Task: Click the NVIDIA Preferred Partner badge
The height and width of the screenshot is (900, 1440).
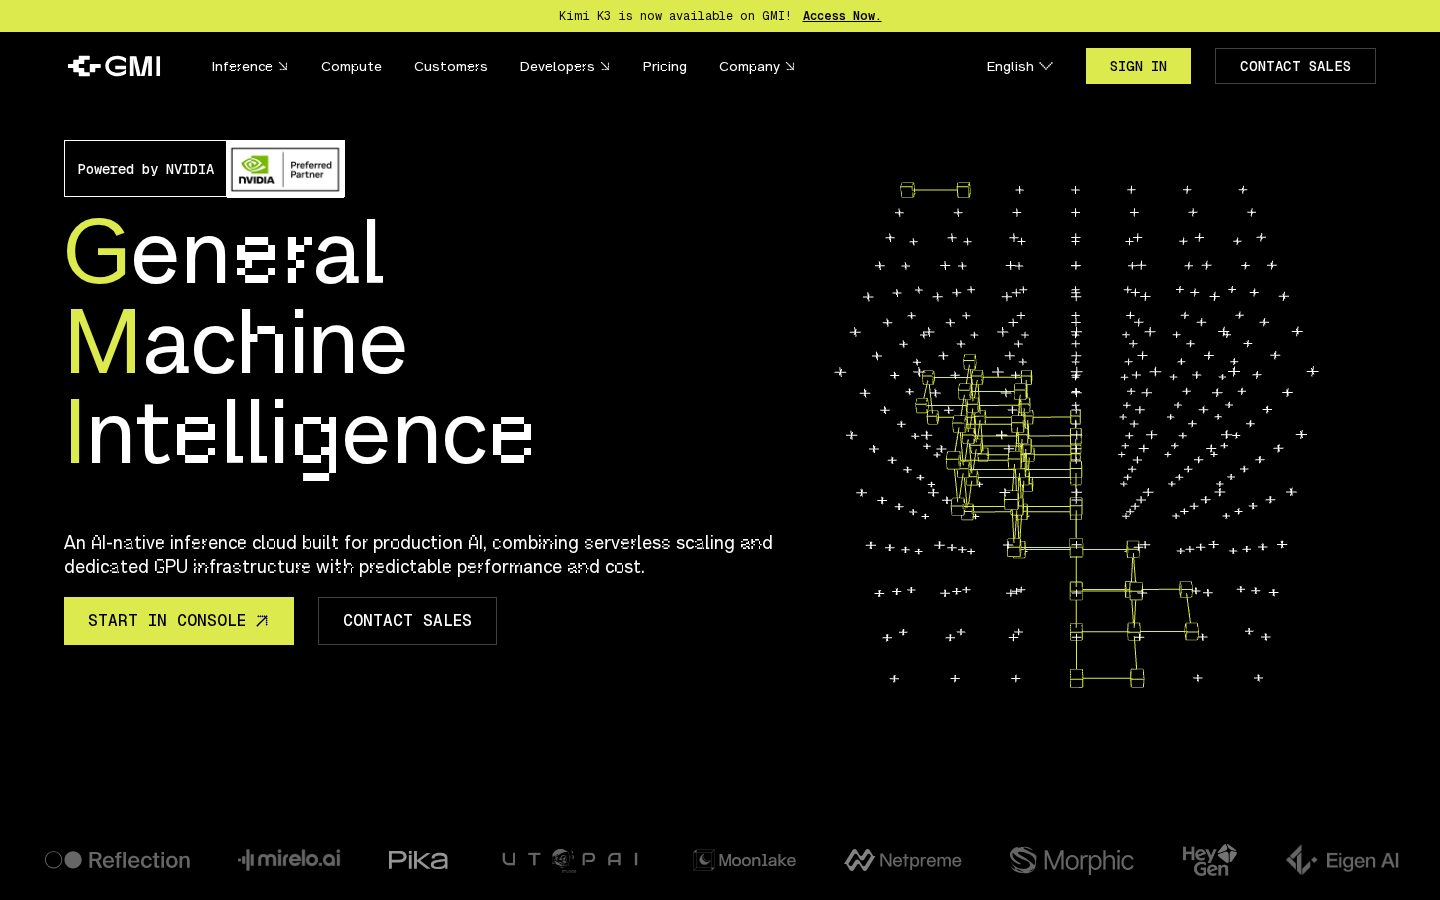Action: pyautogui.click(x=286, y=169)
